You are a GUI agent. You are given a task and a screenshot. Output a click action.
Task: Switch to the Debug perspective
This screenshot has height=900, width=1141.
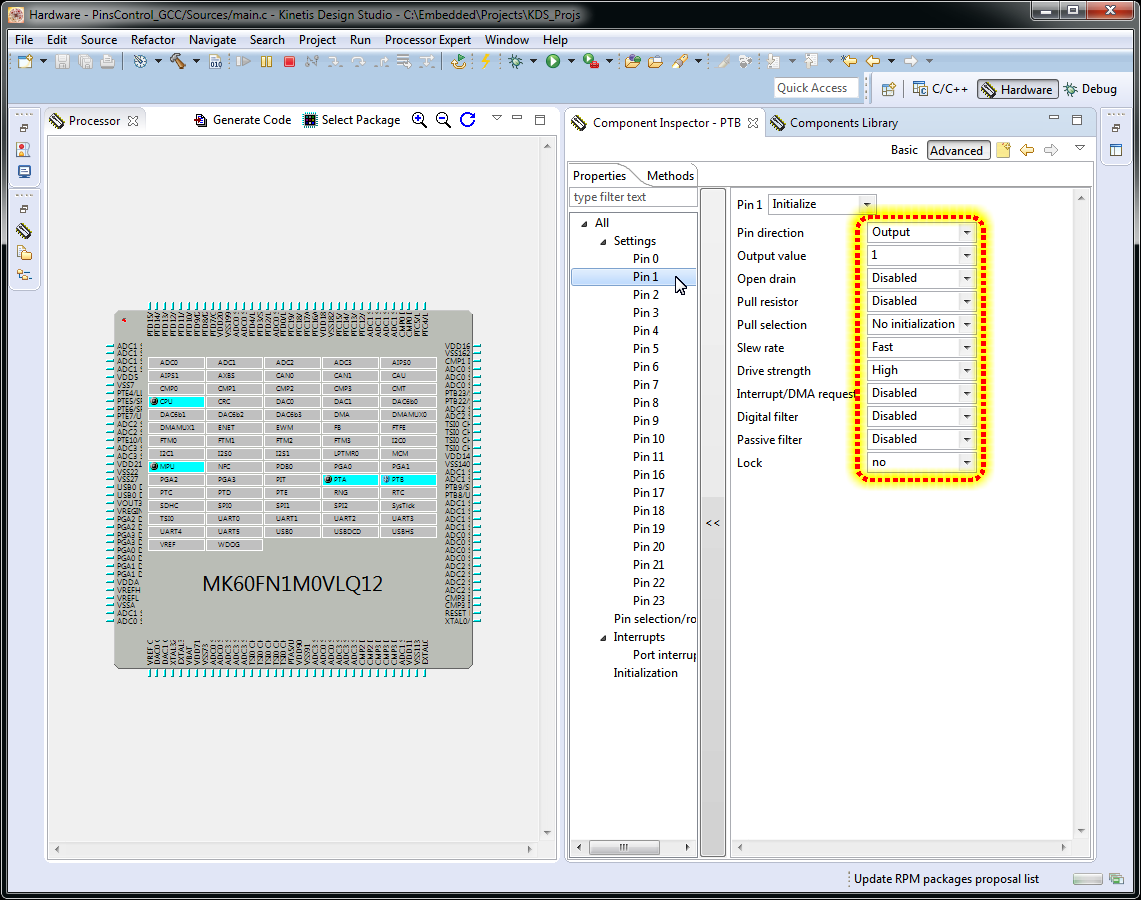(1090, 89)
